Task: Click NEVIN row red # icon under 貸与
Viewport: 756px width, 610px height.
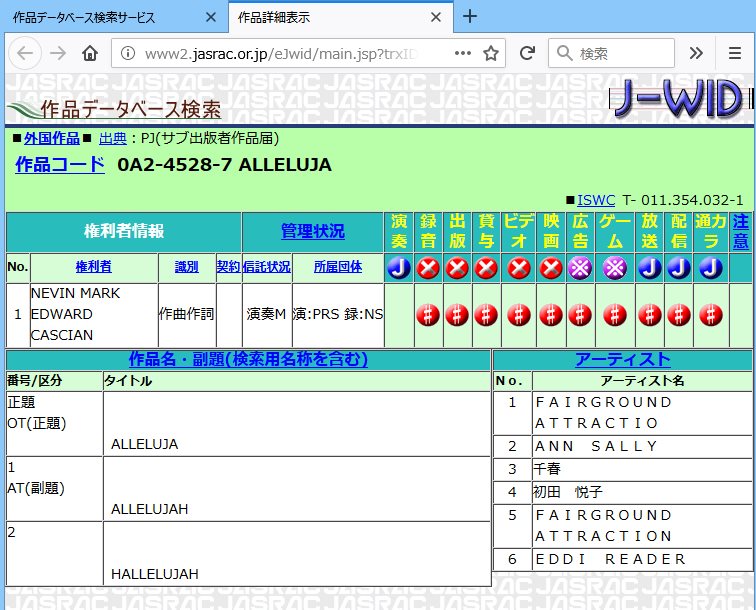Action: click(486, 315)
